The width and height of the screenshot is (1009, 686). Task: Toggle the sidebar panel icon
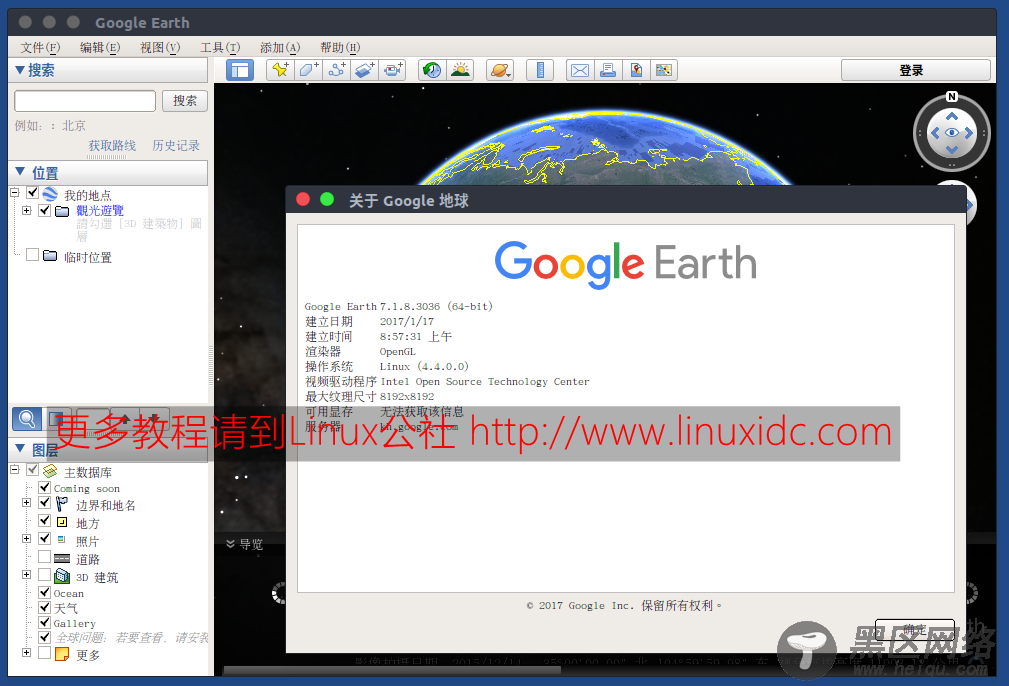click(240, 70)
